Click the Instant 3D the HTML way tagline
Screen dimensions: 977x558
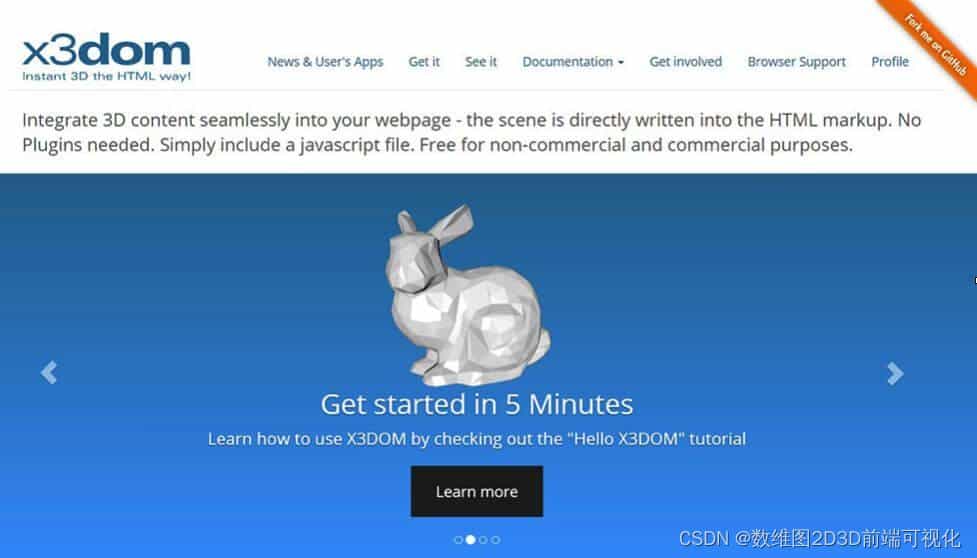point(107,77)
